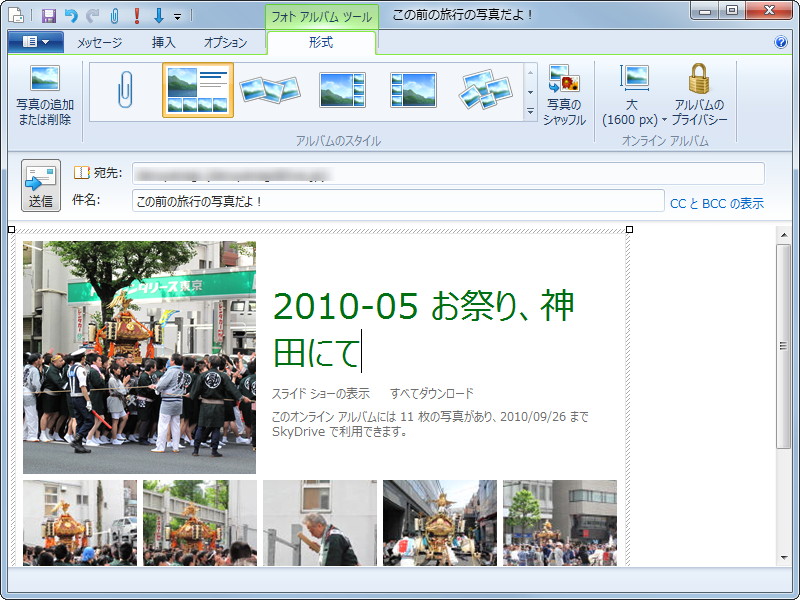The image size is (800, 600).
Task: Click the album frame top-left resize handle
Action: tap(11, 230)
